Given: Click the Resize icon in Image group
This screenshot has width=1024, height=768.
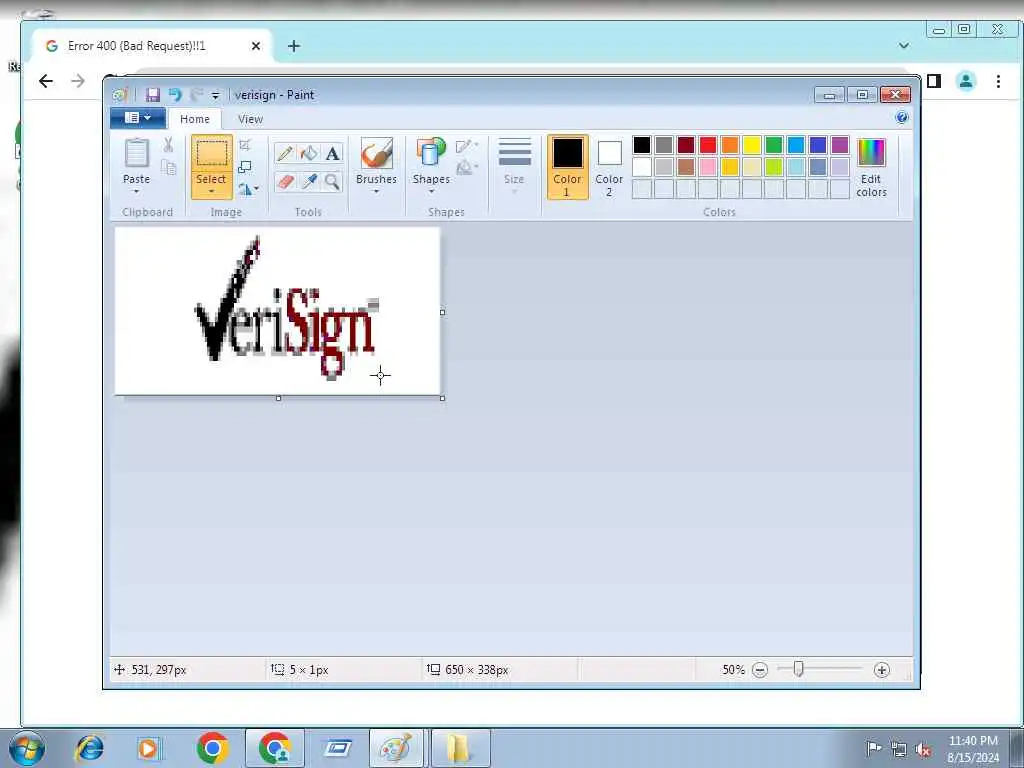Looking at the screenshot, I should click(245, 167).
